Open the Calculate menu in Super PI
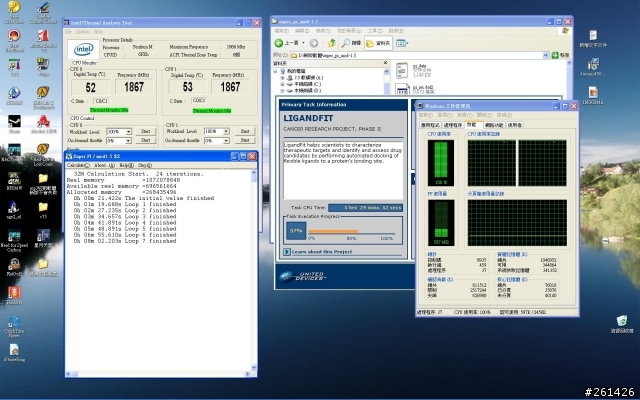 tap(78, 165)
